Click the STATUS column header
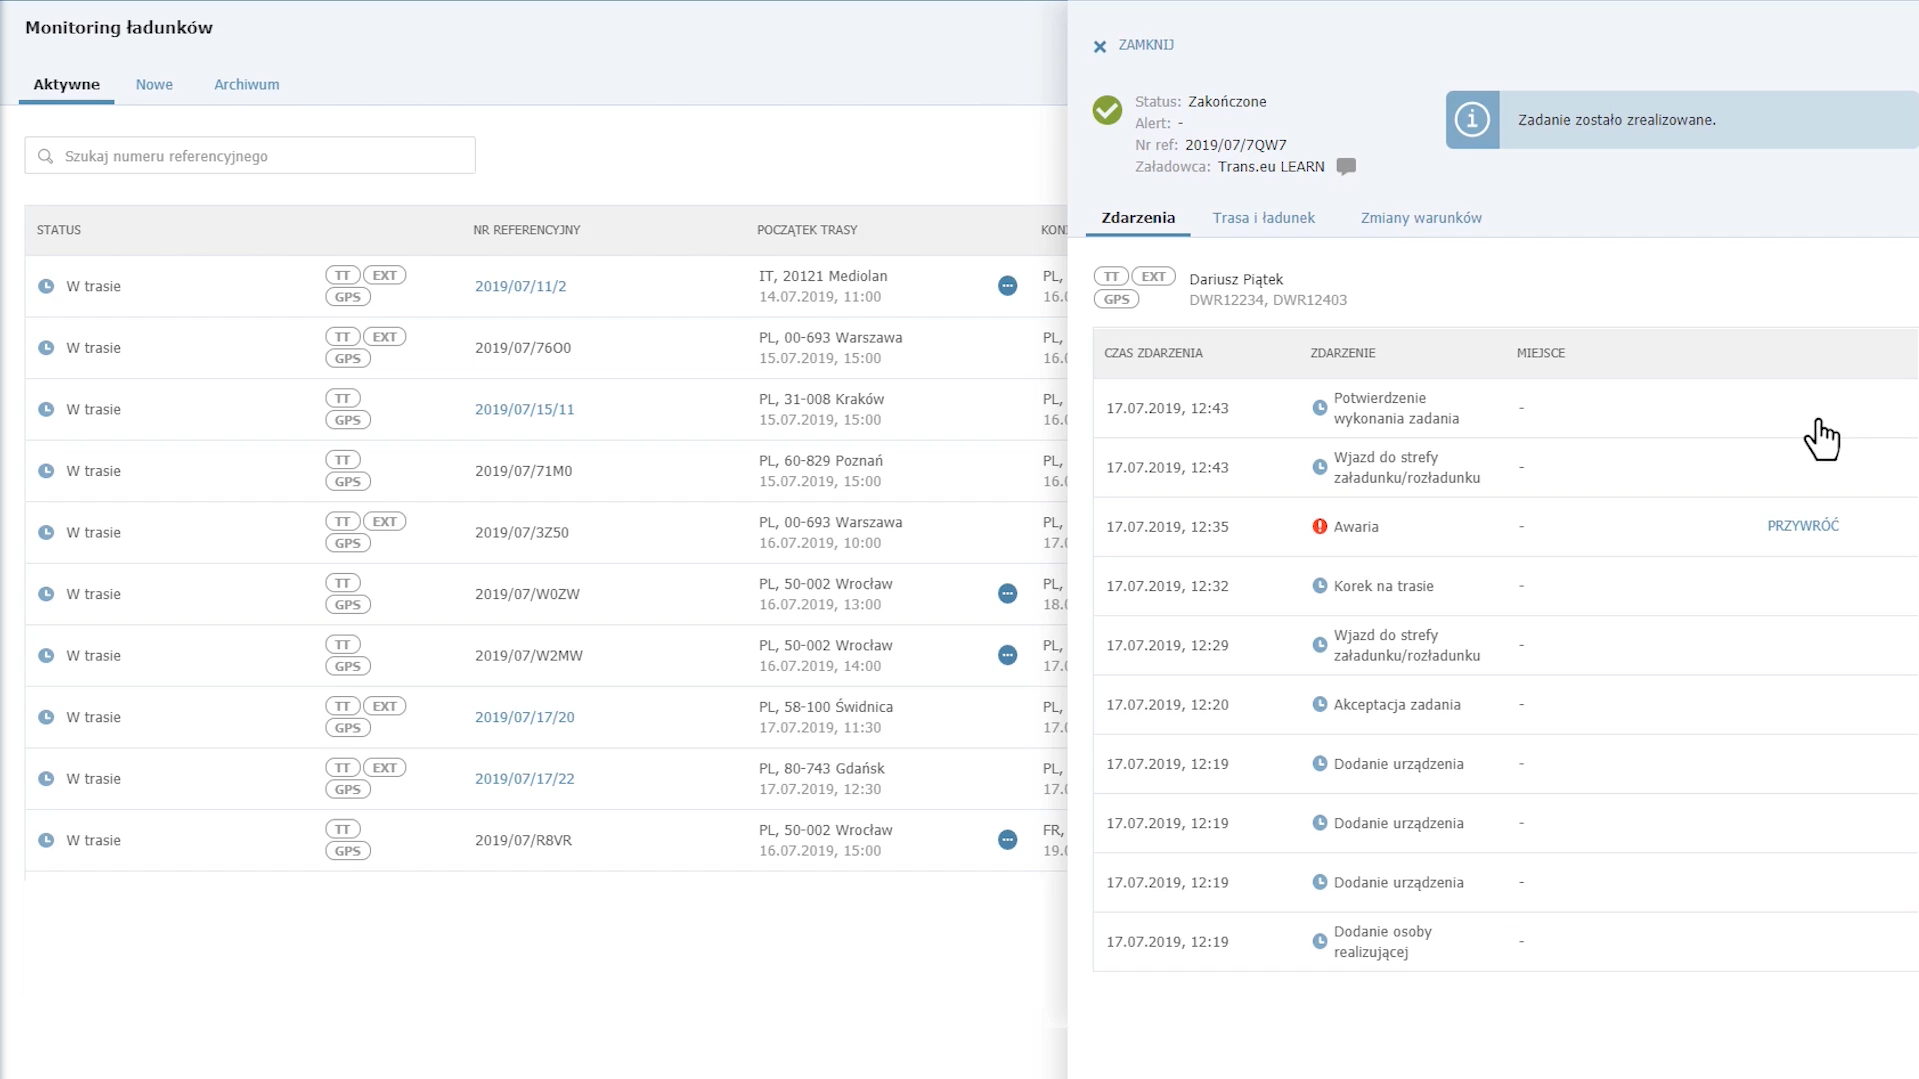1919x1079 pixels. 59,230
